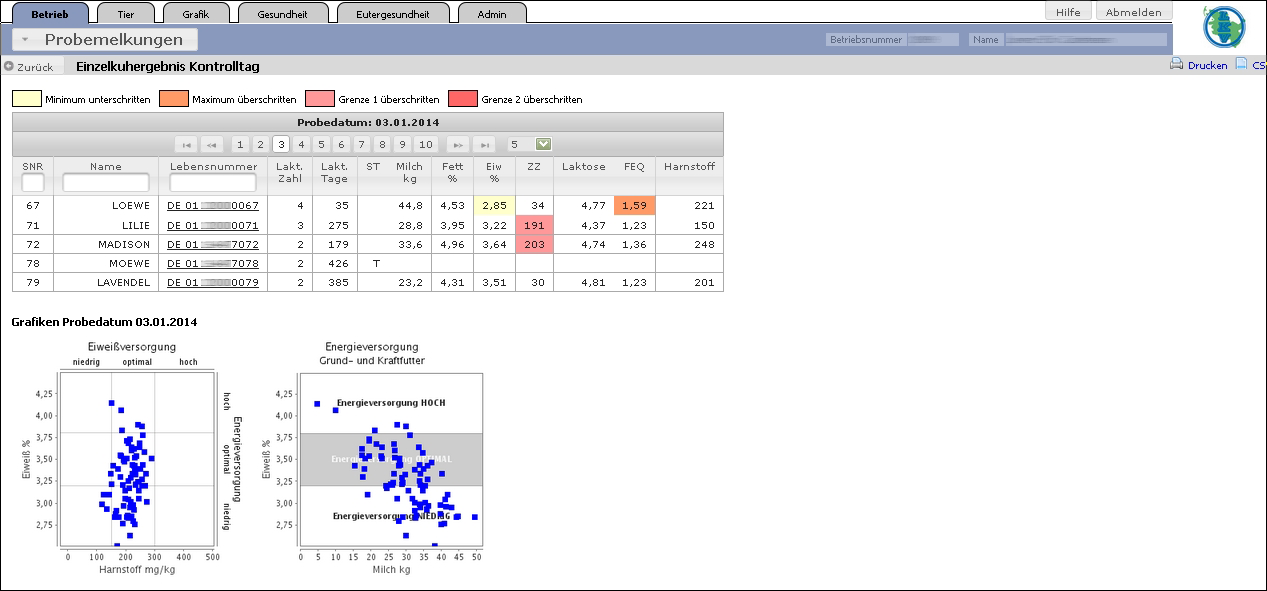
Task: Jump to last page of results
Action: coord(483,144)
